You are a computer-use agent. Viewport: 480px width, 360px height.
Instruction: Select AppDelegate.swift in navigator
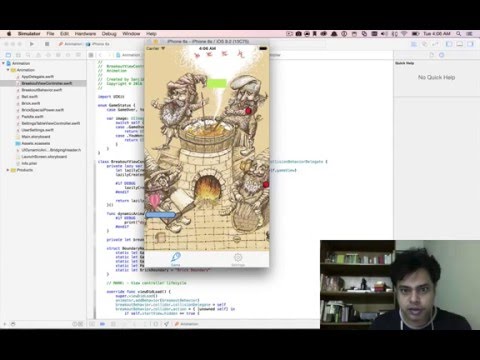[37, 77]
